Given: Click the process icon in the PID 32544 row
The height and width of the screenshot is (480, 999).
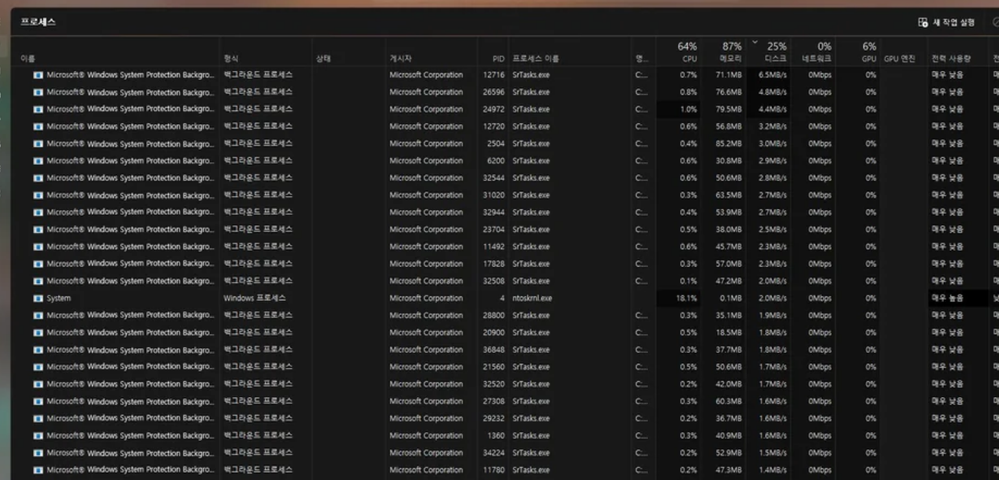Looking at the screenshot, I should point(38,178).
